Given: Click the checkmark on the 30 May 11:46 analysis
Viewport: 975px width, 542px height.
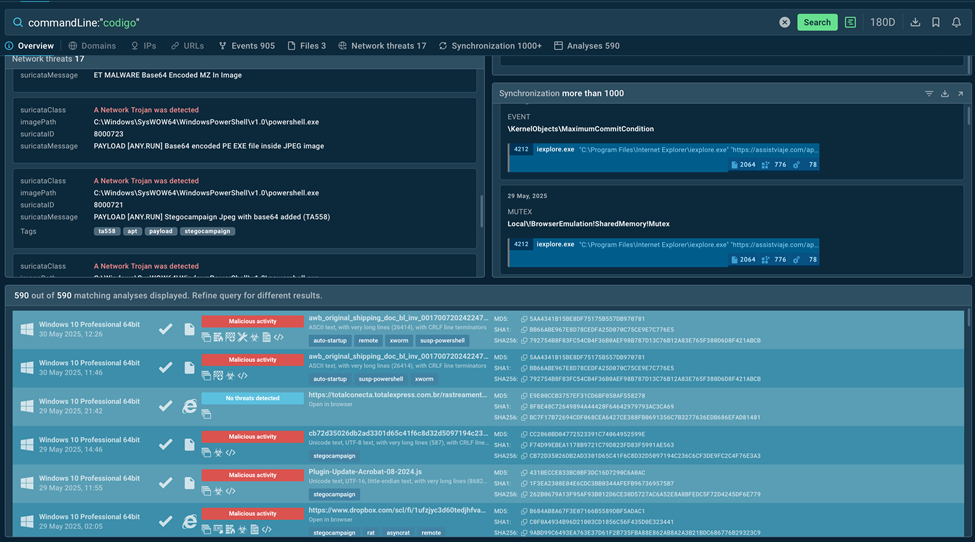Looking at the screenshot, I should (x=165, y=367).
